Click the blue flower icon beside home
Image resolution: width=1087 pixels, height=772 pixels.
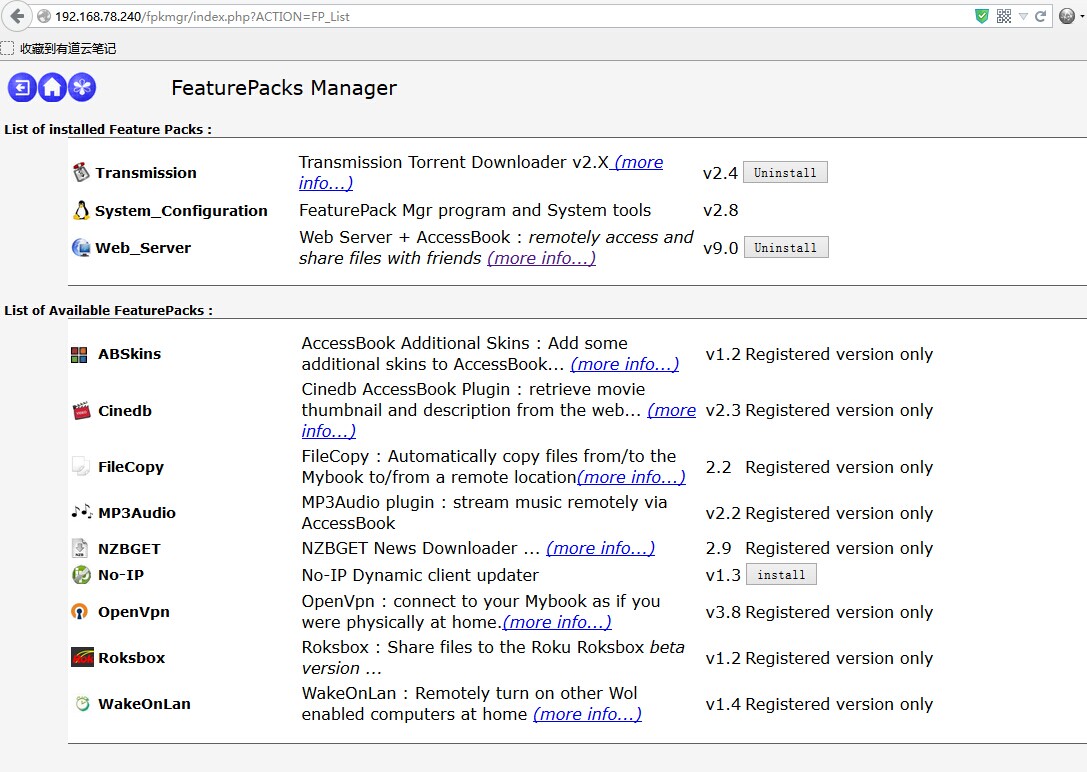[82, 87]
